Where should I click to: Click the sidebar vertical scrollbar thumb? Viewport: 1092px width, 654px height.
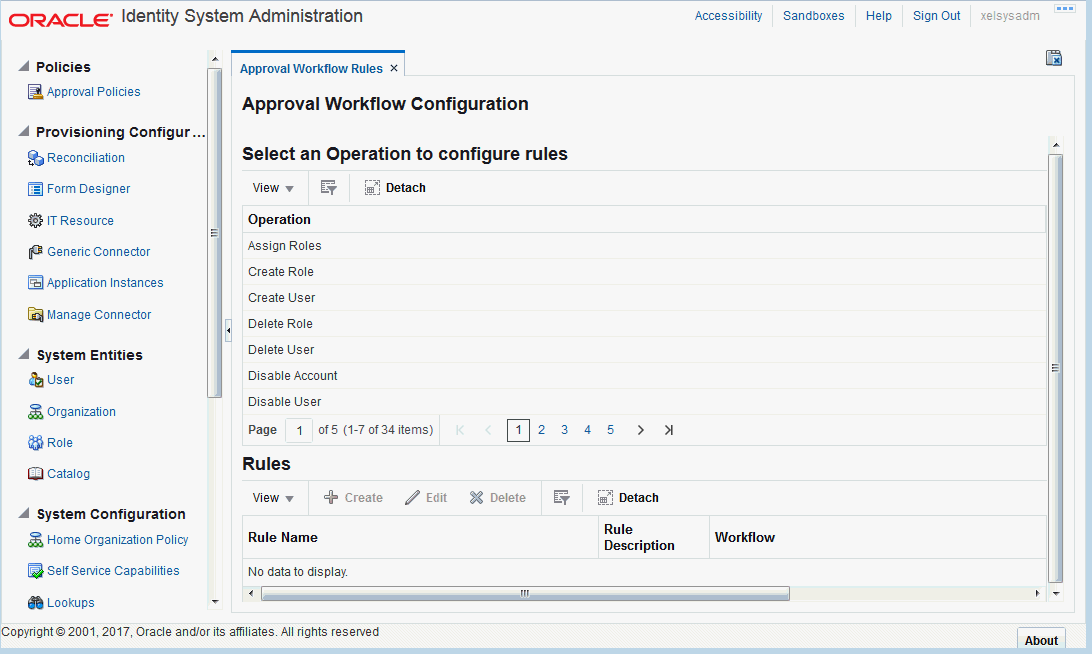click(x=214, y=233)
